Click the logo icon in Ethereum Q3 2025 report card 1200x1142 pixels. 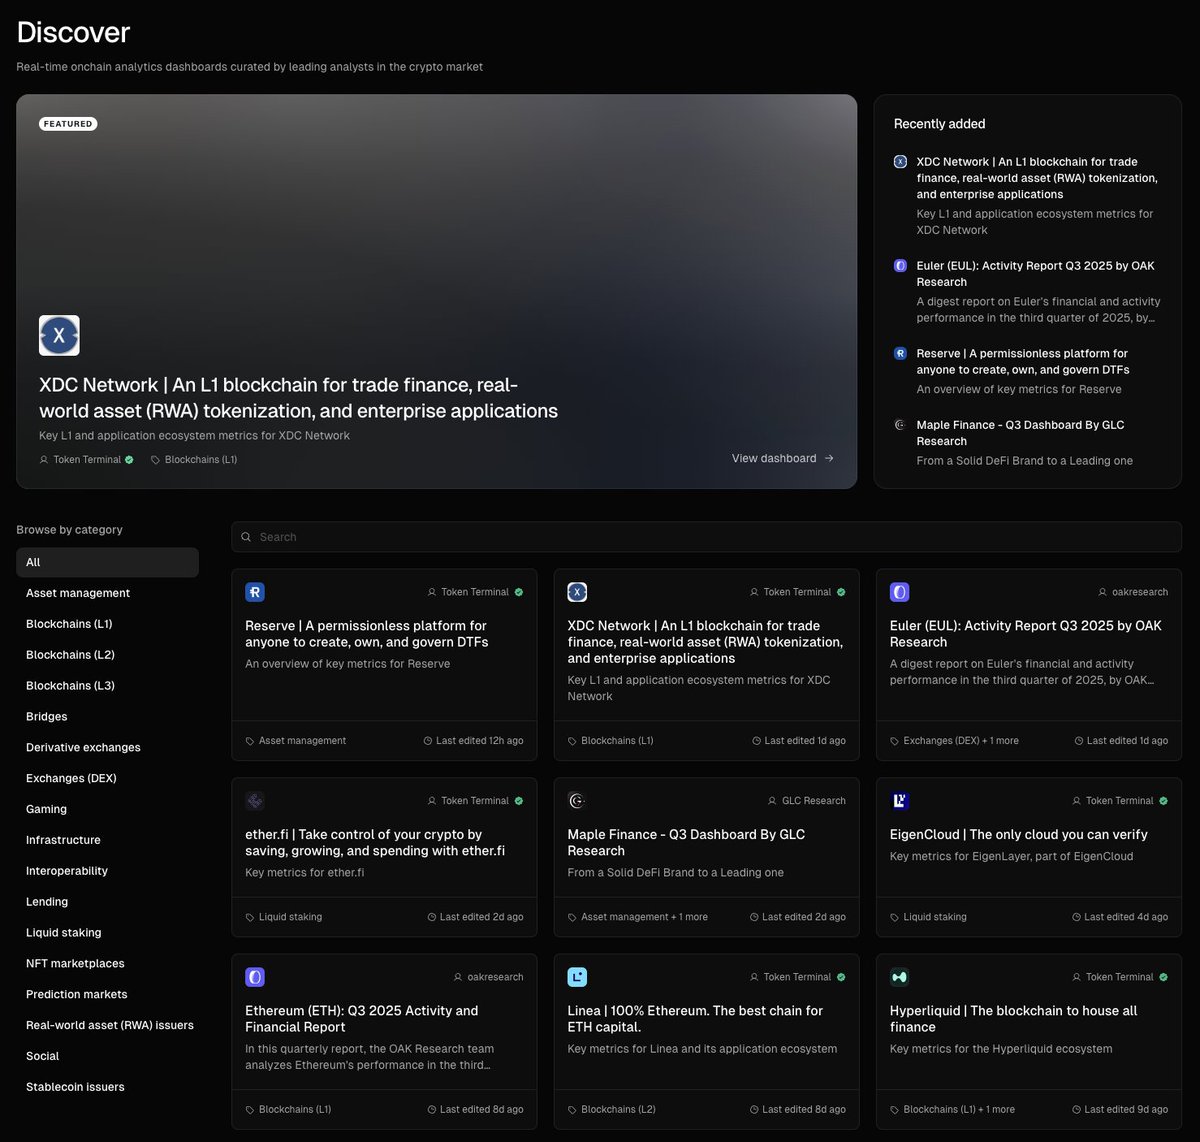pyautogui.click(x=255, y=977)
